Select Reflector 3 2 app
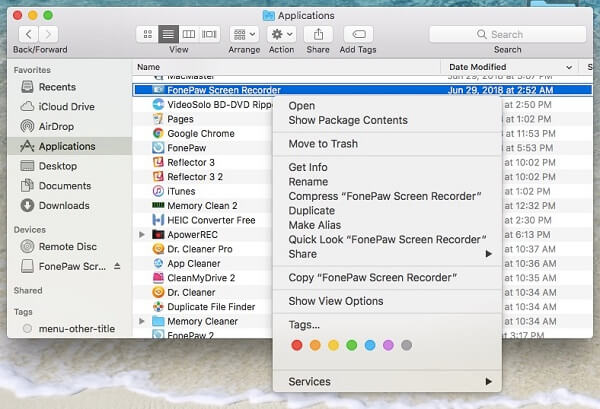The height and width of the screenshot is (409, 600). (203, 177)
